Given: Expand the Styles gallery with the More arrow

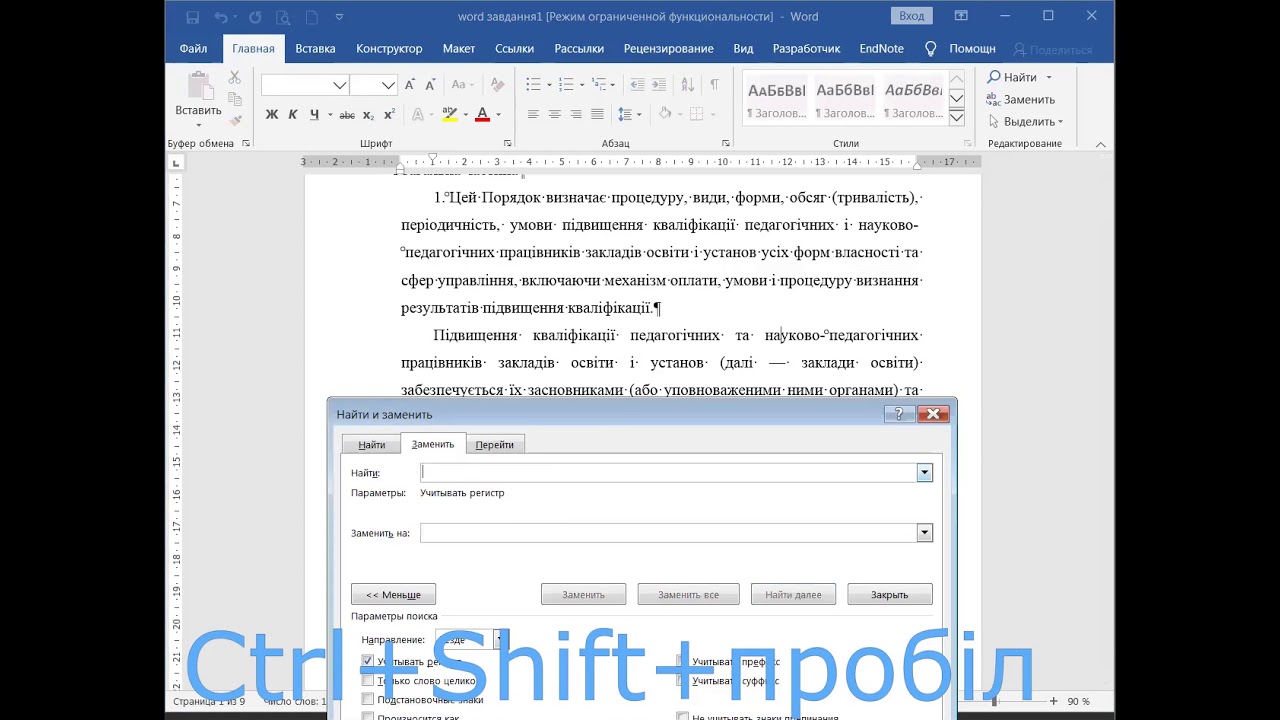Looking at the screenshot, I should (x=957, y=118).
